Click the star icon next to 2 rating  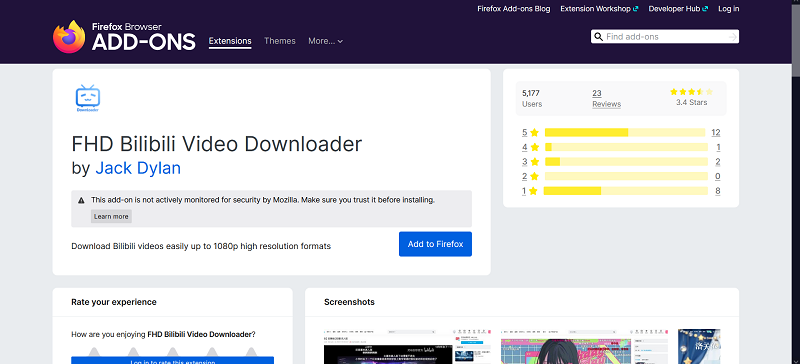coord(534,177)
